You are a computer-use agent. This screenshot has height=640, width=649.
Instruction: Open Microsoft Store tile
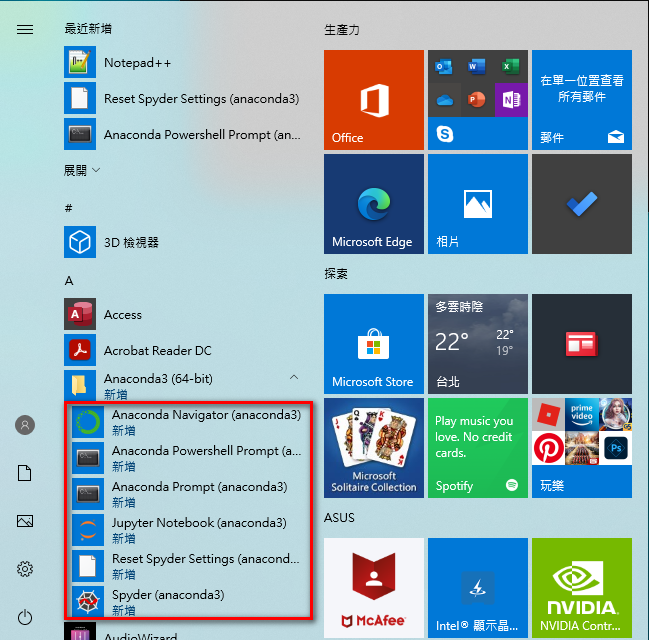(x=374, y=344)
